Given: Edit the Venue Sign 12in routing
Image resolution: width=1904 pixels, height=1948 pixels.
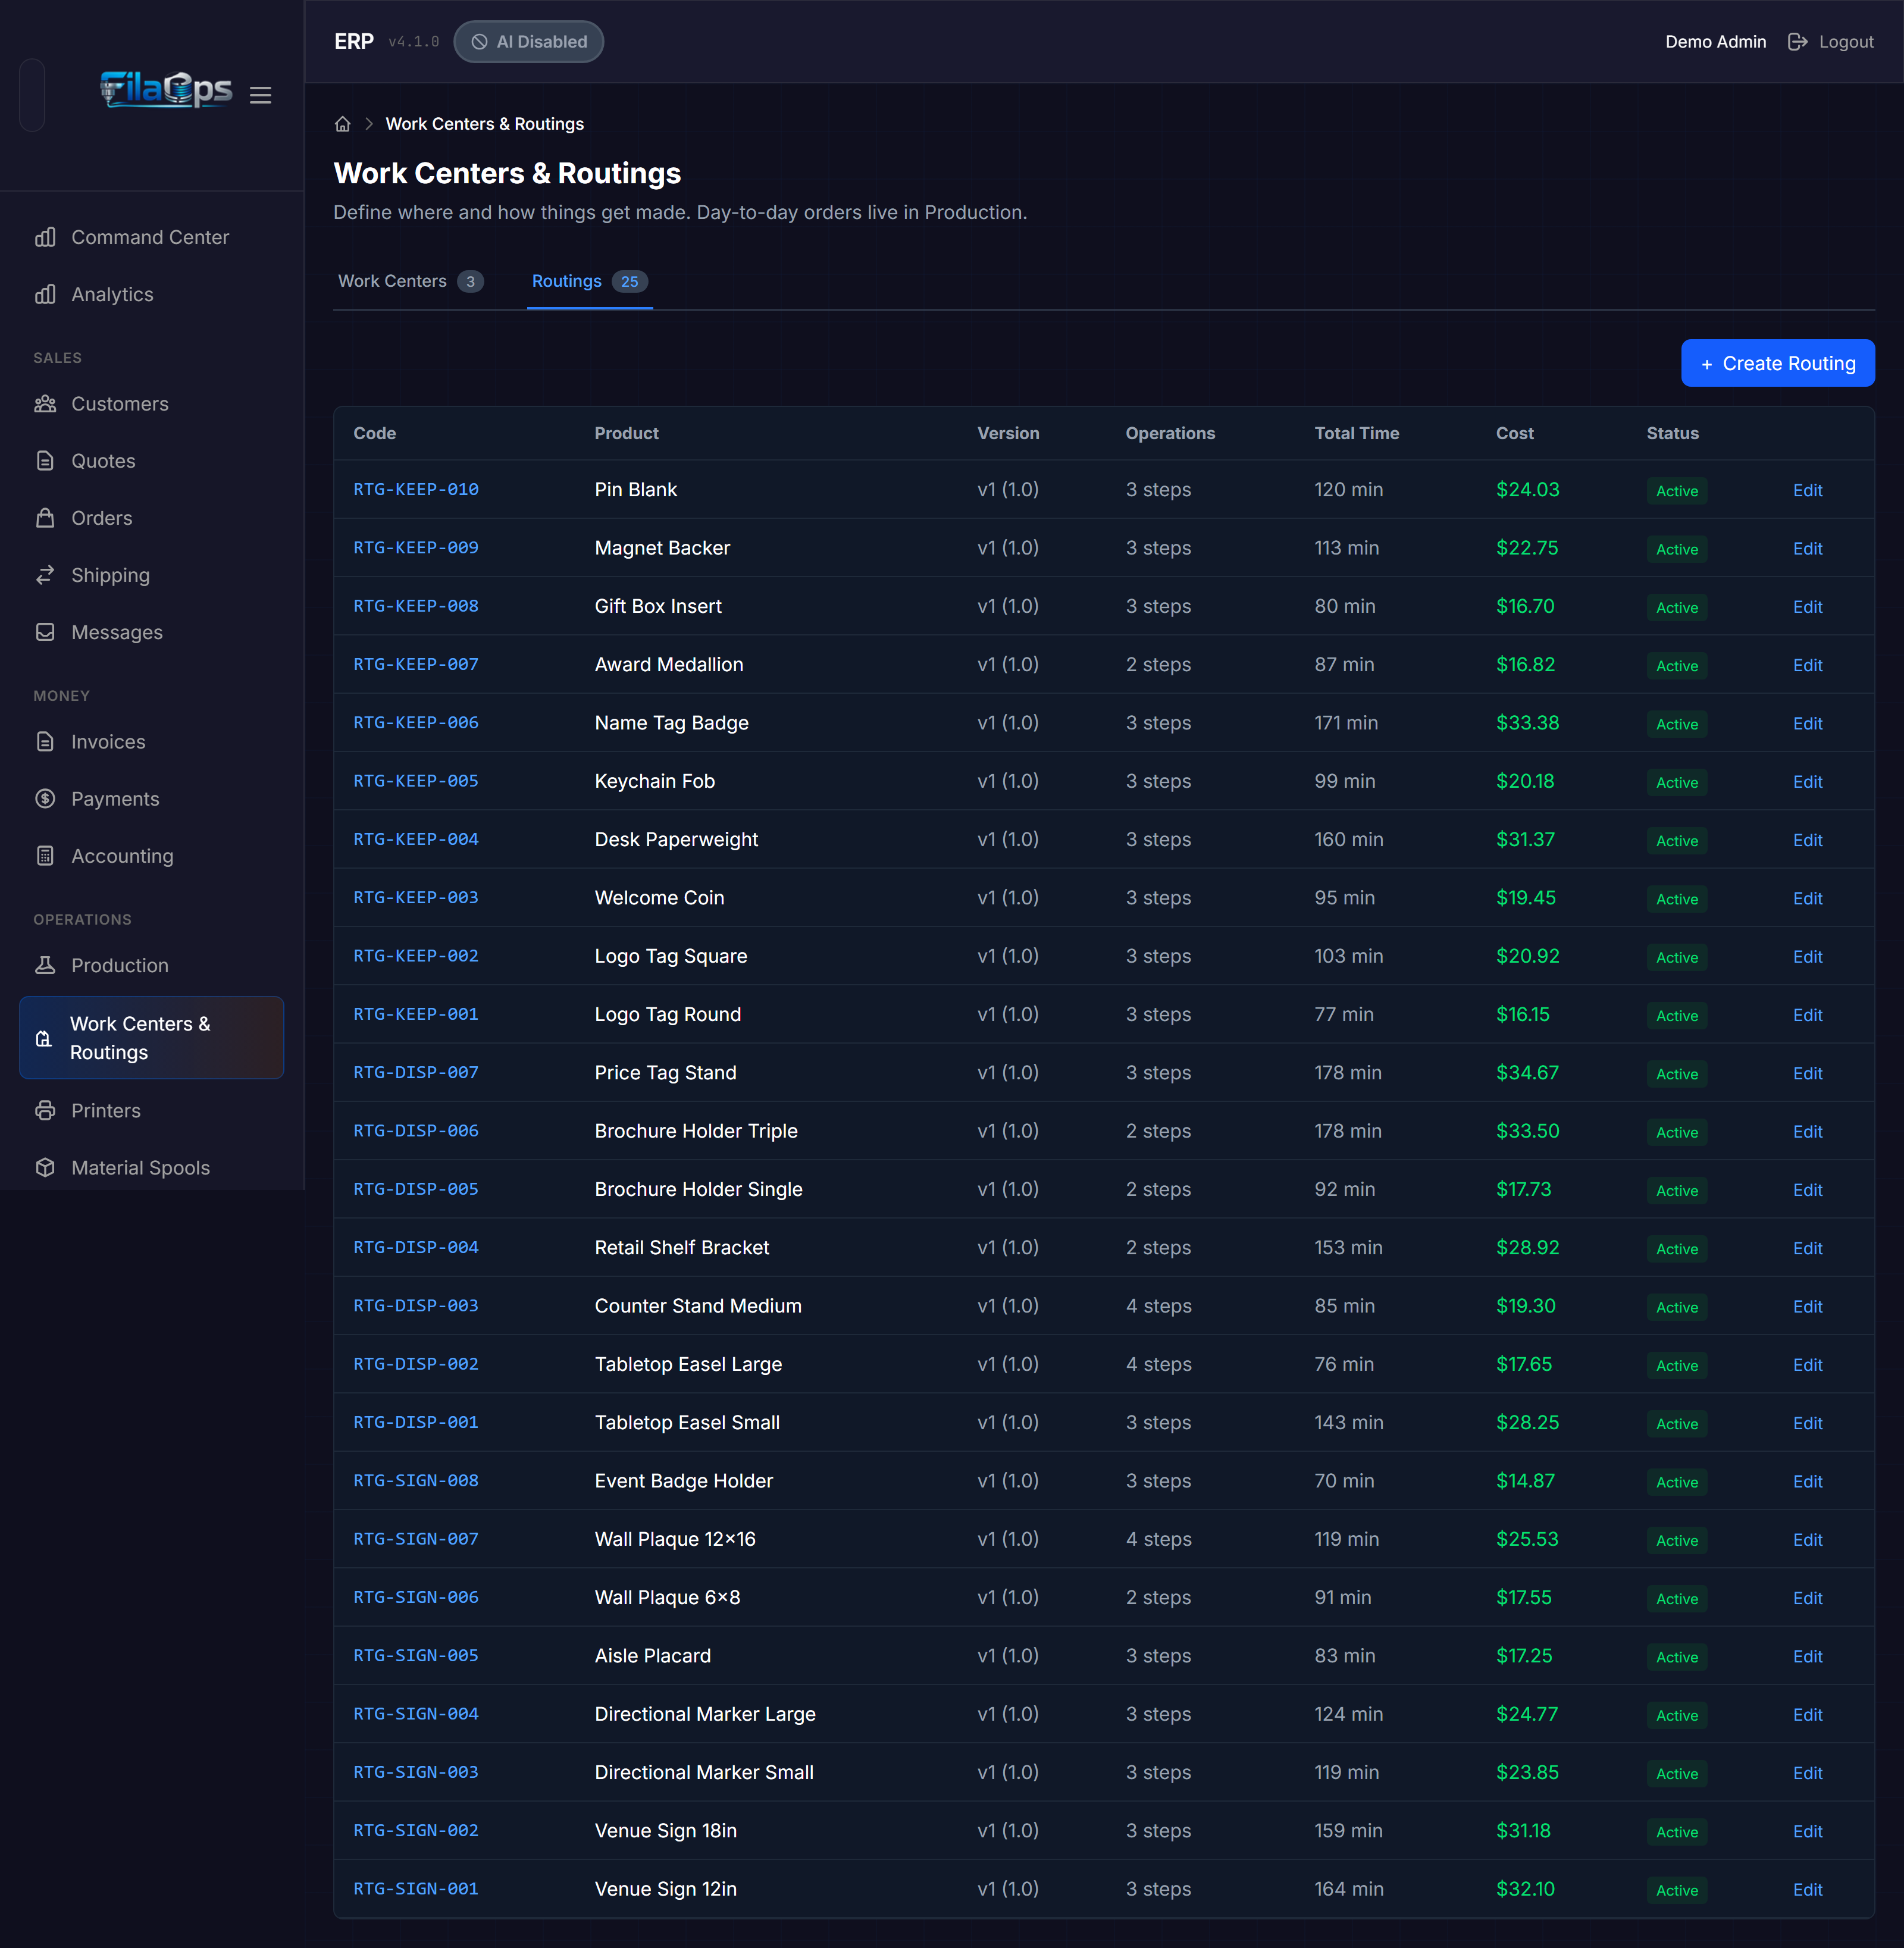Looking at the screenshot, I should [1807, 1889].
